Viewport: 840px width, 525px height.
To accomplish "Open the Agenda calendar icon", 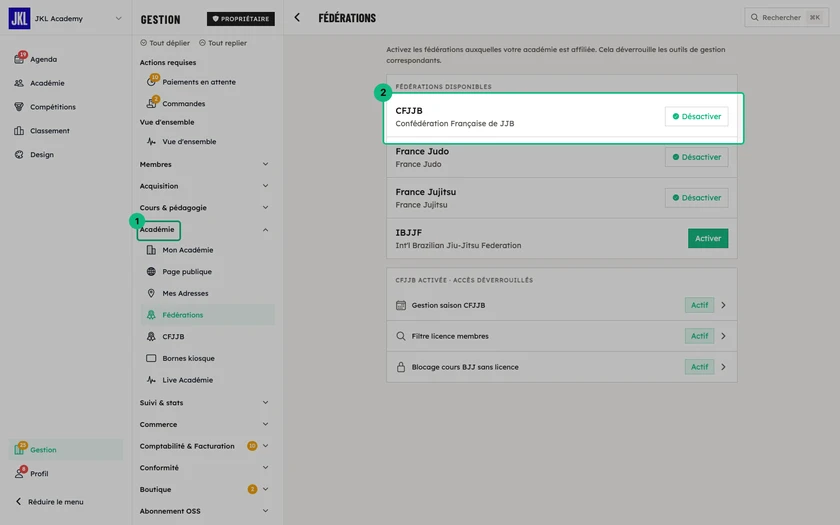I will click(19, 59).
